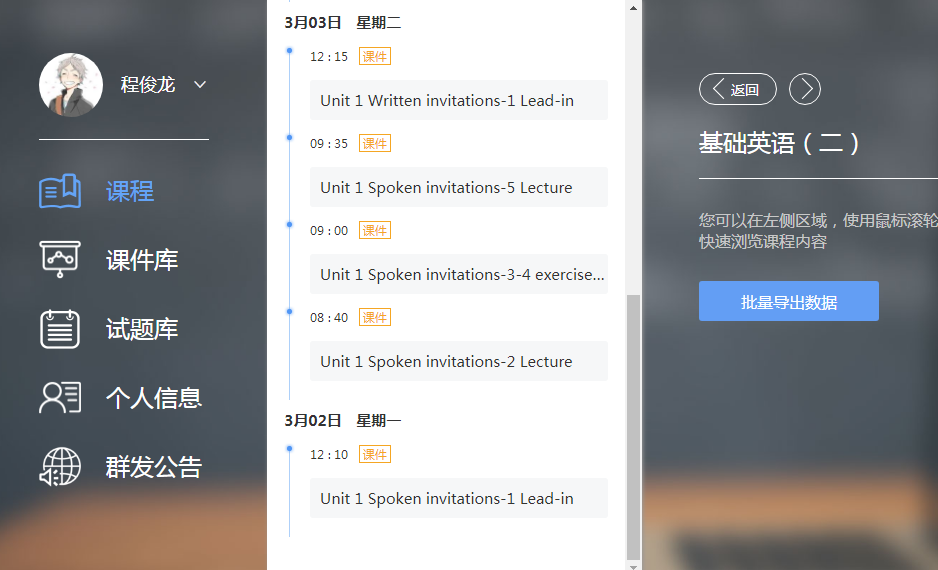
Task: Click the 3月02日 星期一 date header
Action: (x=343, y=420)
